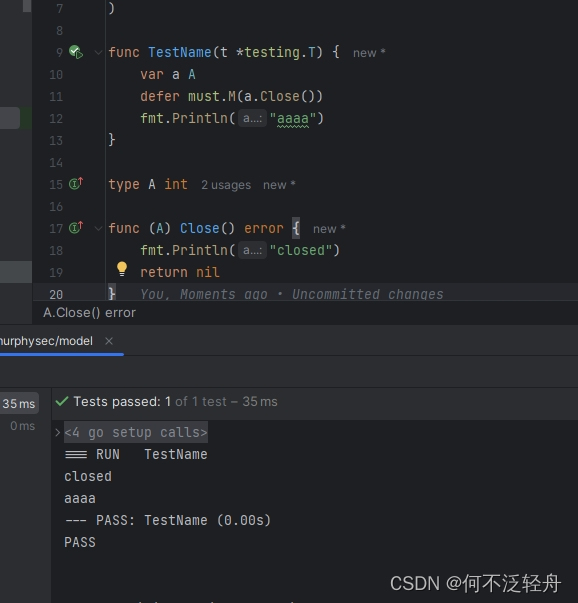Collapse the Close function fold arrow
The height and width of the screenshot is (603, 578).
(x=98, y=228)
